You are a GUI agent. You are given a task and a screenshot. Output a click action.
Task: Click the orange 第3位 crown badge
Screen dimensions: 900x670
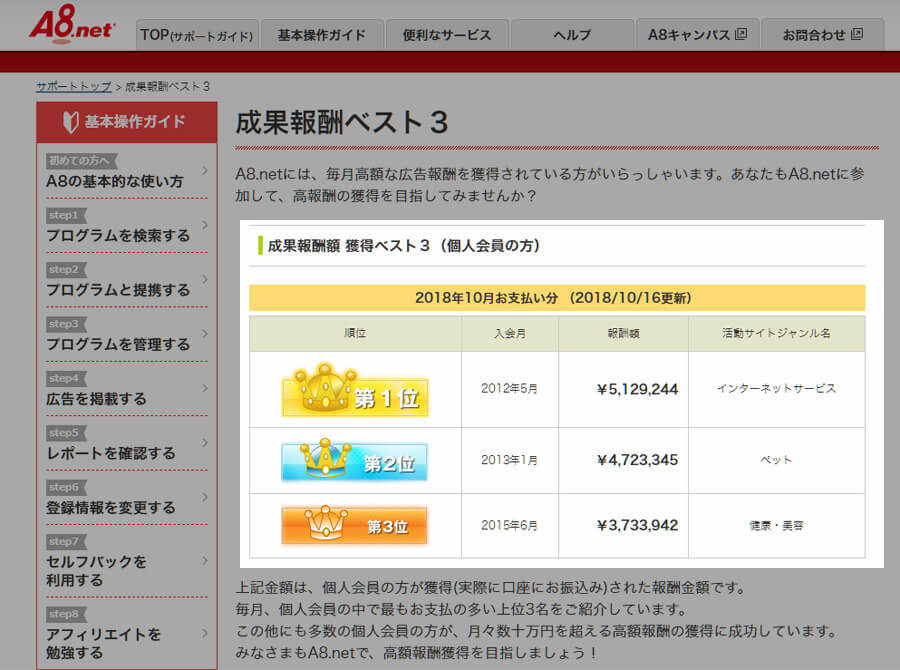pos(355,525)
